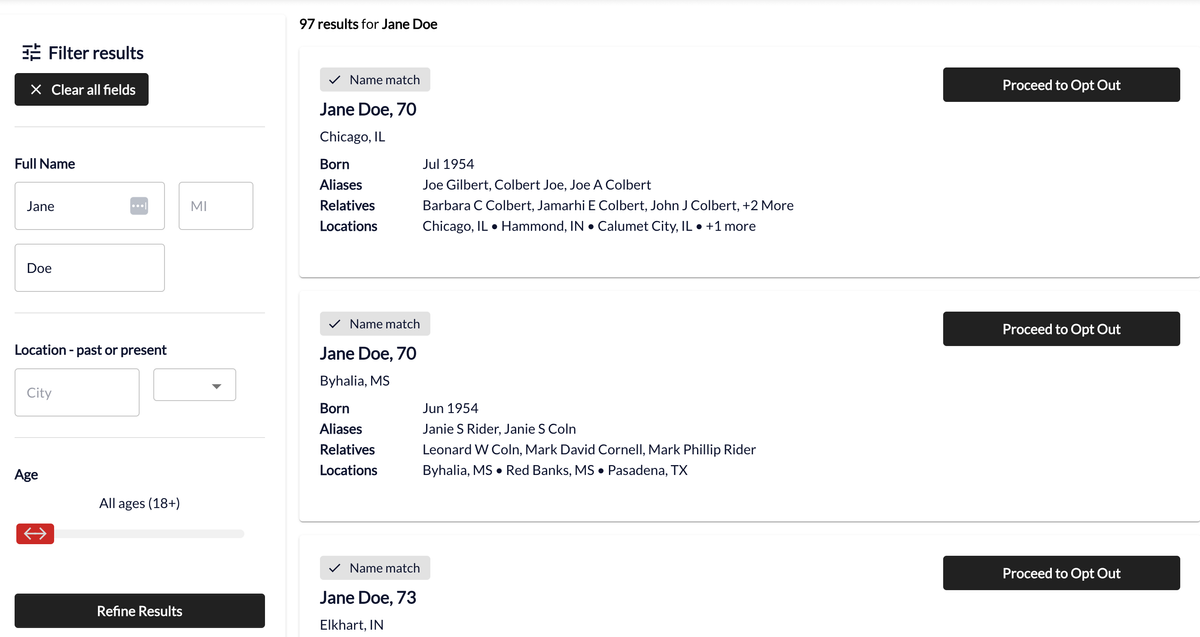The width and height of the screenshot is (1200, 637).
Task: Click the checkmark on Byhalia result's Name match
Action: [x=335, y=324]
